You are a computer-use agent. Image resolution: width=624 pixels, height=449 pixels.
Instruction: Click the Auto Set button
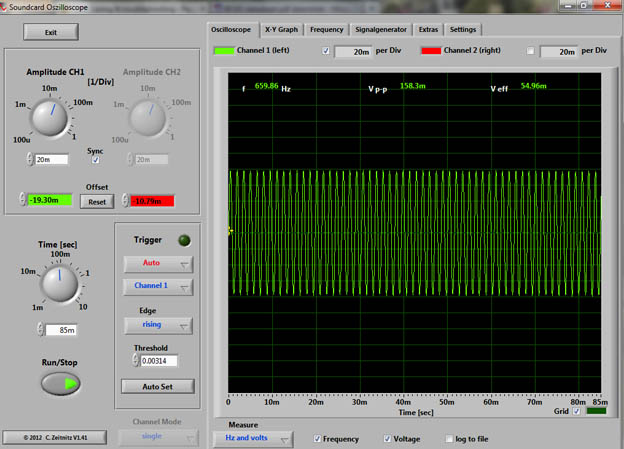(x=158, y=386)
